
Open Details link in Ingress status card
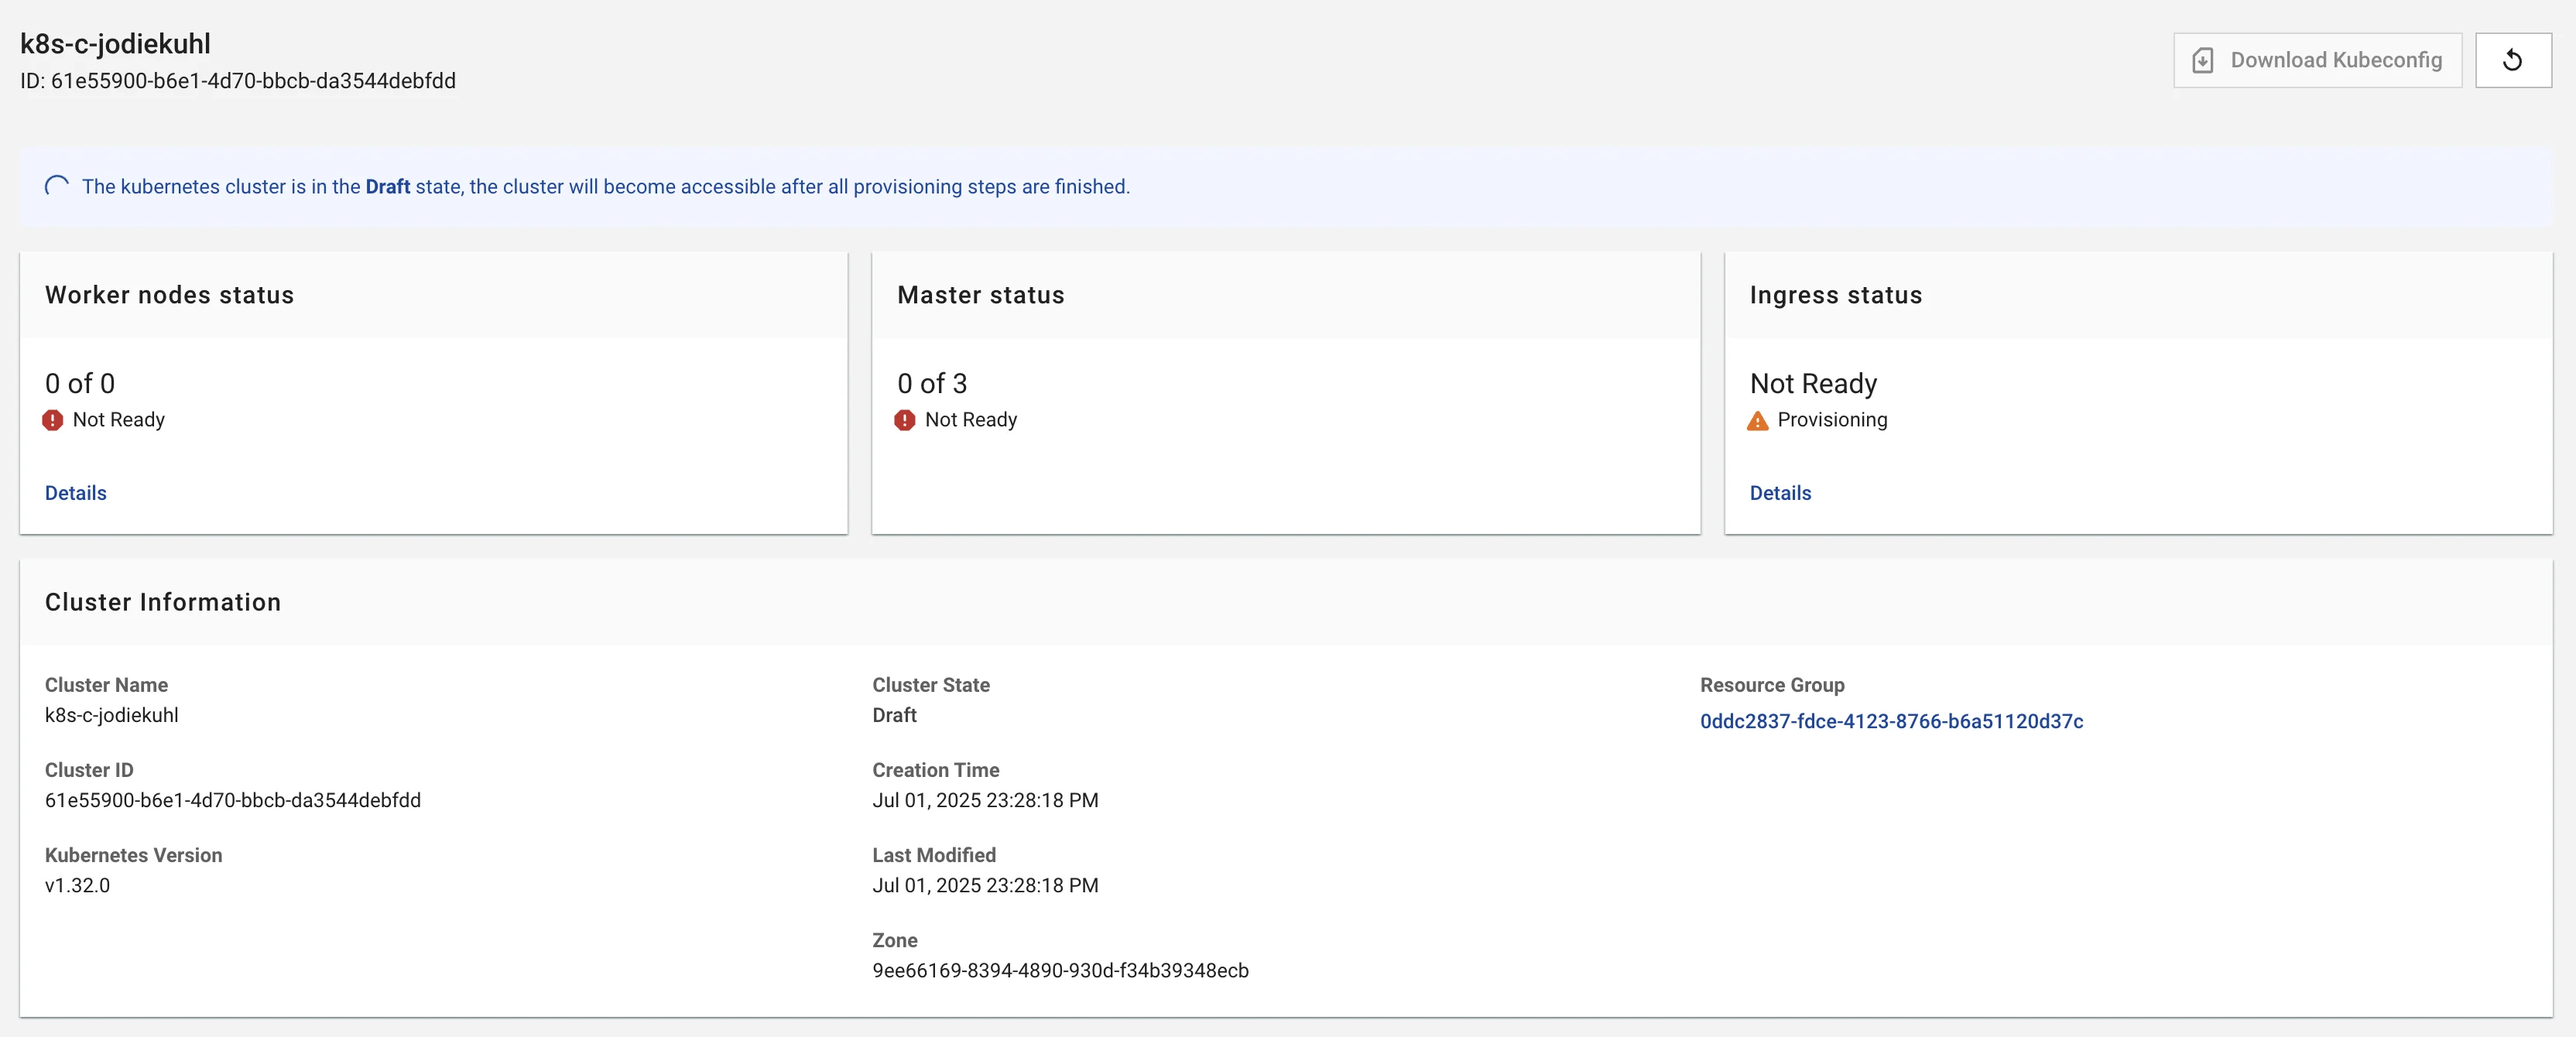coord(1780,493)
